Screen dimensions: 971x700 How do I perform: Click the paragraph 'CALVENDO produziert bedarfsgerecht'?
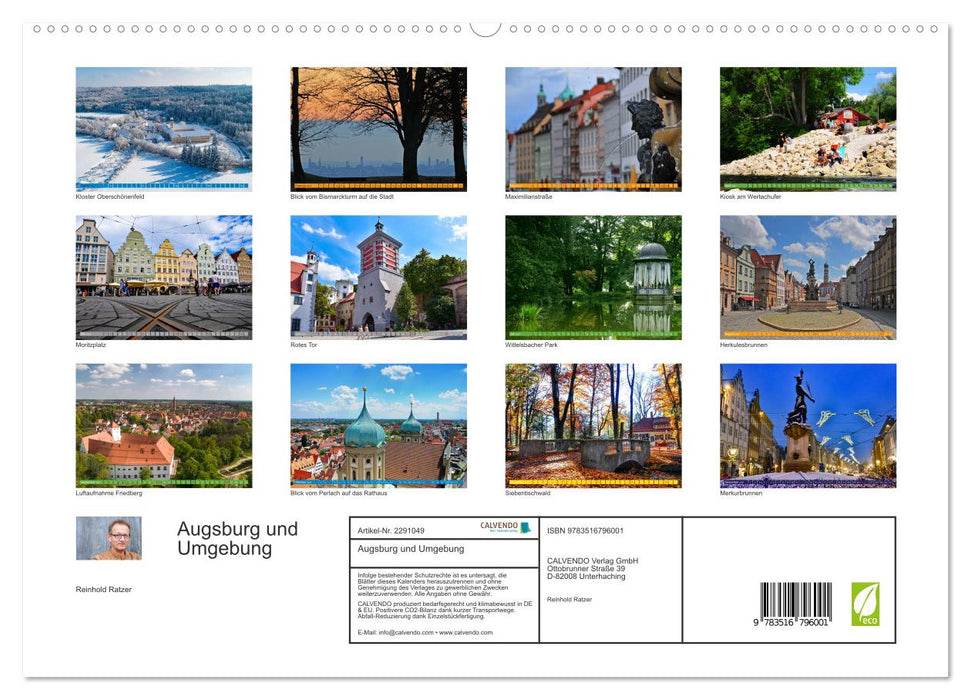pyautogui.click(x=445, y=610)
